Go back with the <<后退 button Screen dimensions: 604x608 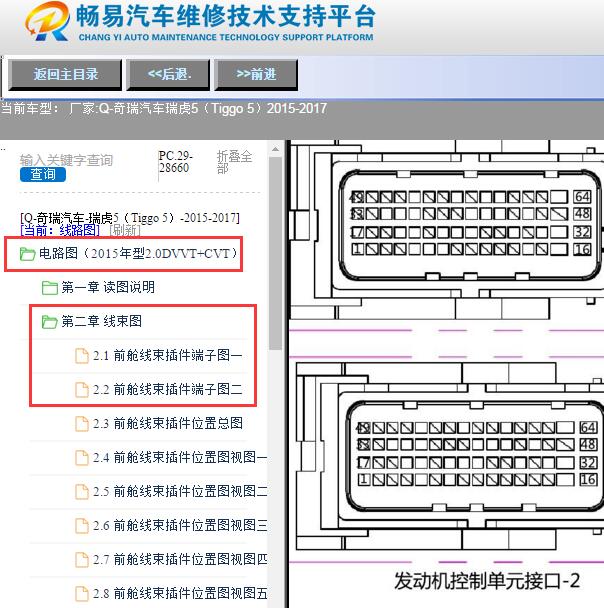pos(168,74)
